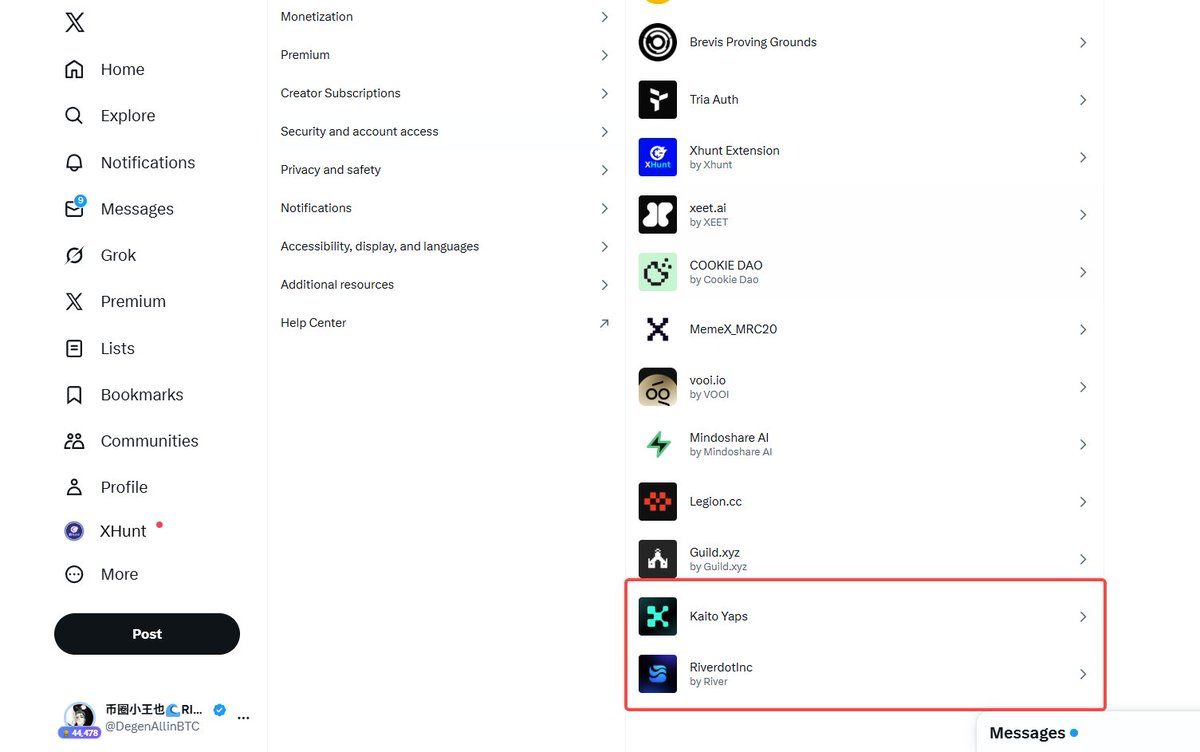
Task: Select the Kaito Yaps app name
Action: click(x=718, y=616)
